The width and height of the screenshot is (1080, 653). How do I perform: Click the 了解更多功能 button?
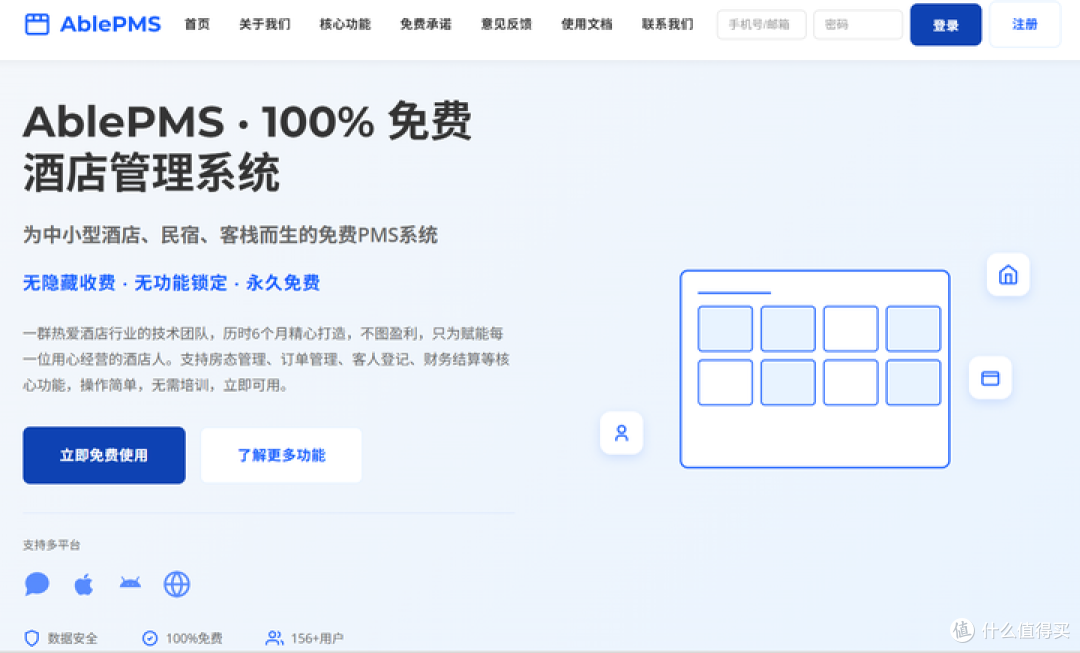pyautogui.click(x=281, y=455)
